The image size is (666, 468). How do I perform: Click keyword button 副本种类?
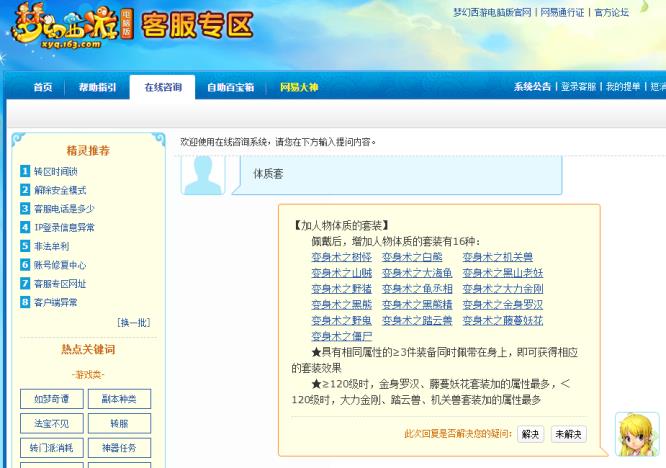click(119, 399)
